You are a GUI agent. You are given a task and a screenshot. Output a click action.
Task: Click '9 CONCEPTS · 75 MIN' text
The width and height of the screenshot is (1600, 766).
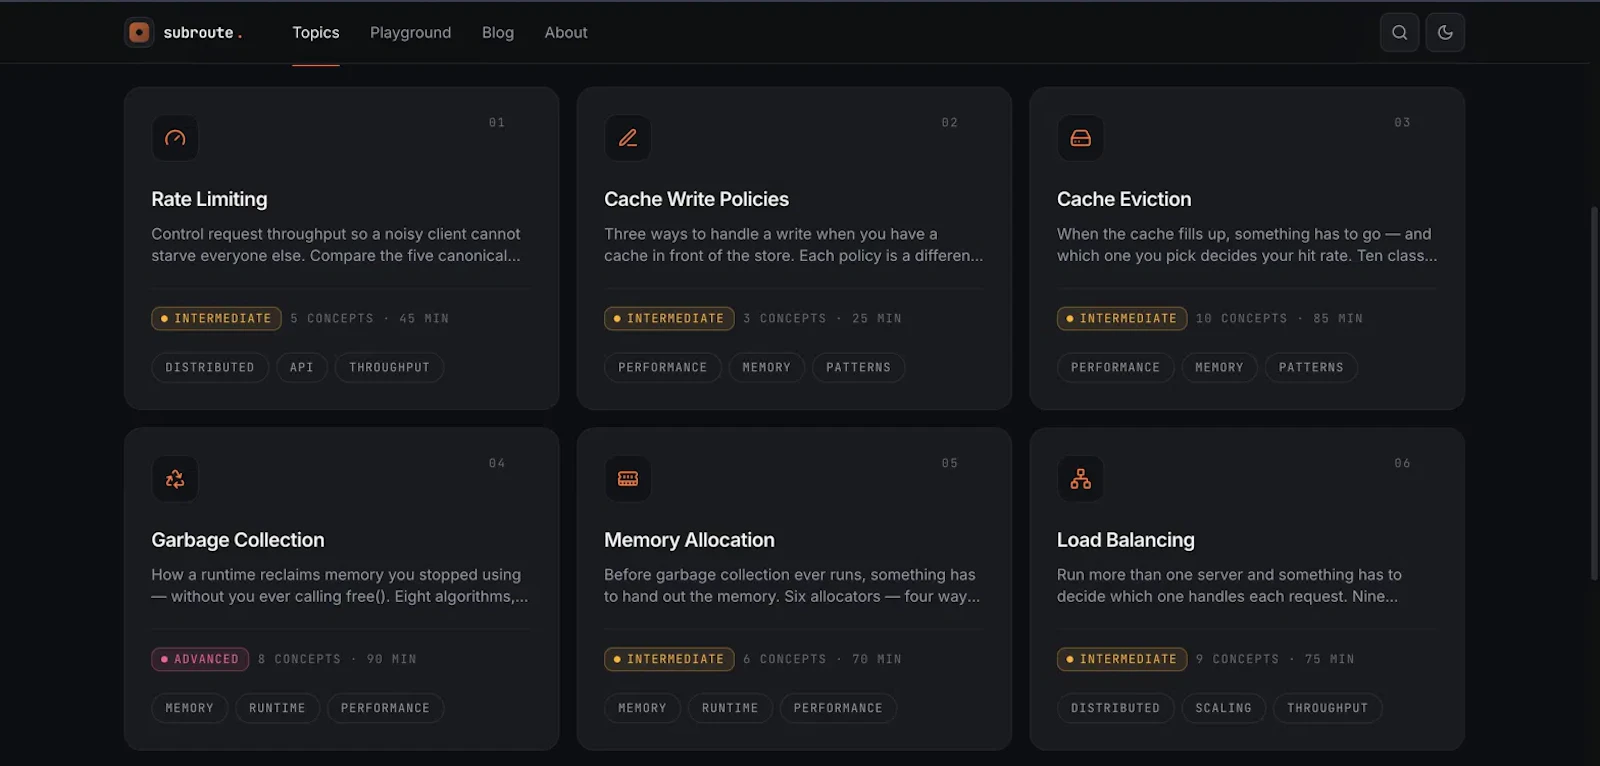(x=1275, y=659)
